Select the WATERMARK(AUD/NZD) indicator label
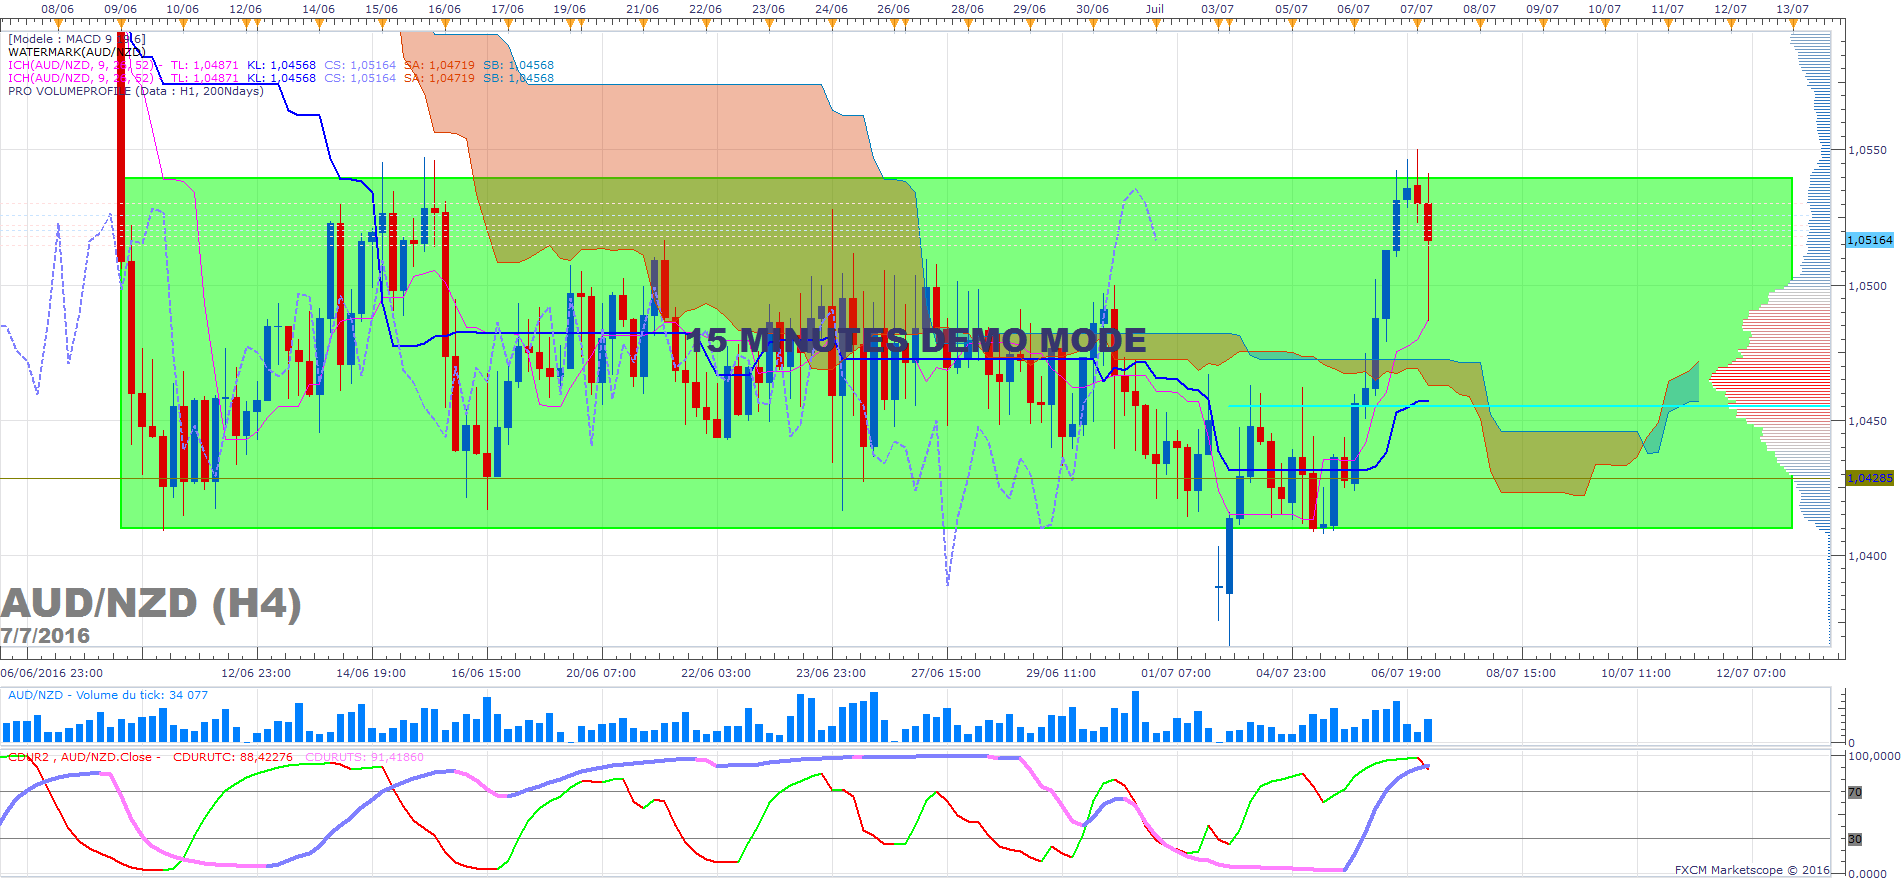 pyautogui.click(x=77, y=52)
